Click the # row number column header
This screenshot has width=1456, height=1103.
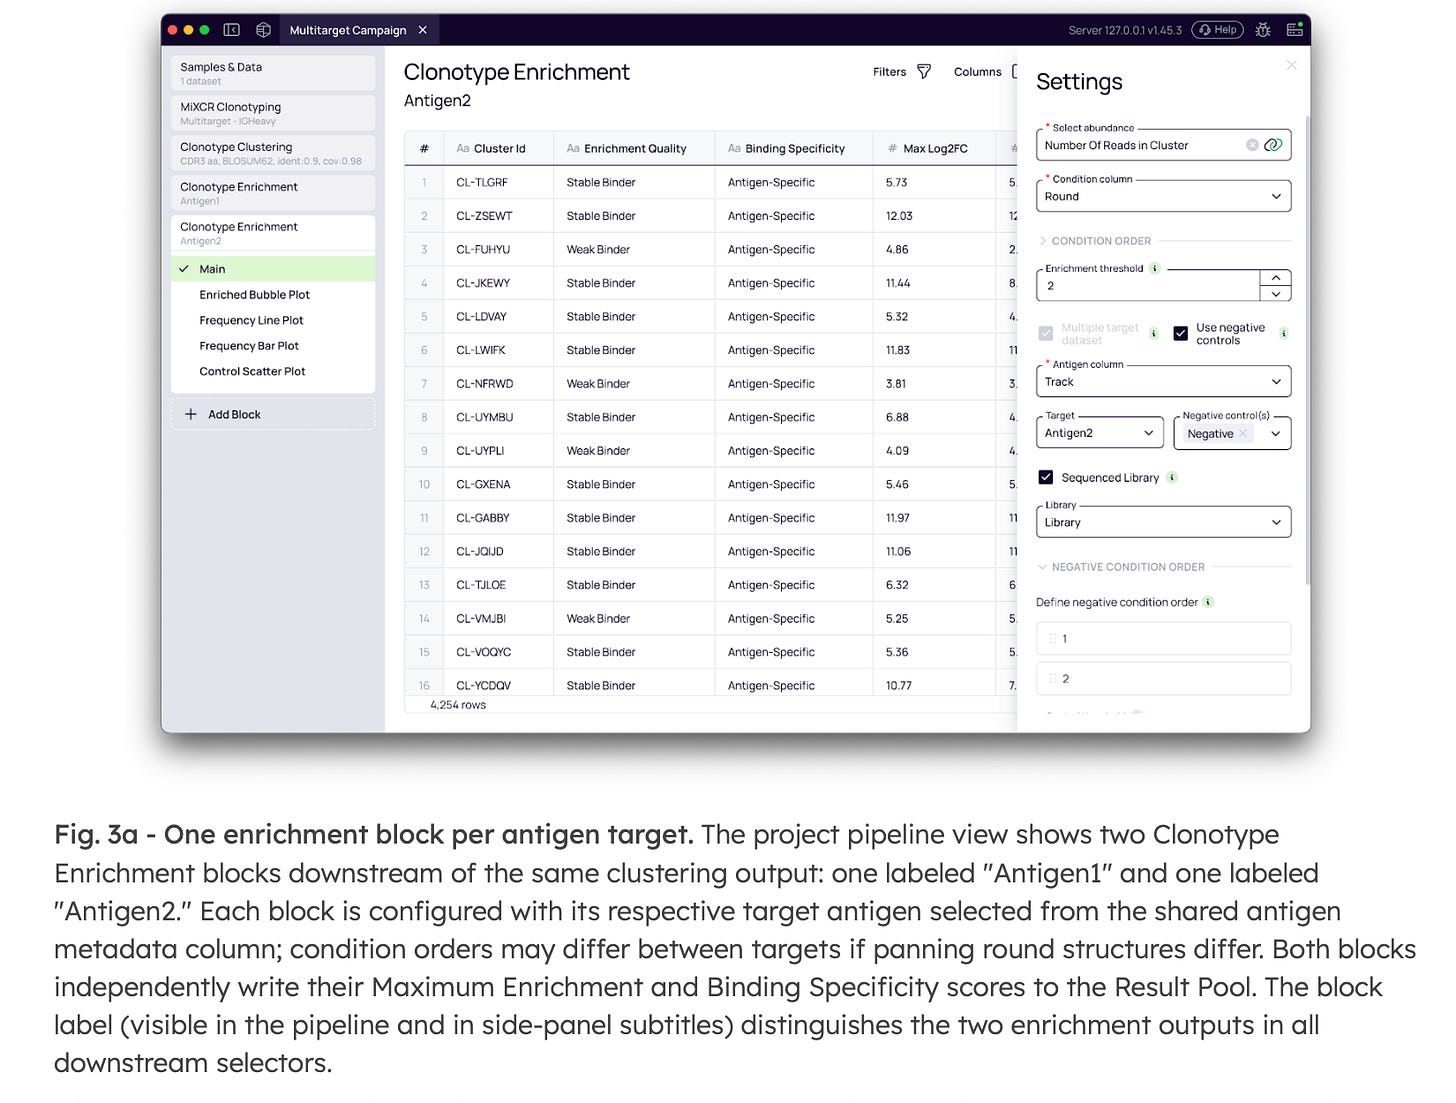tap(424, 148)
